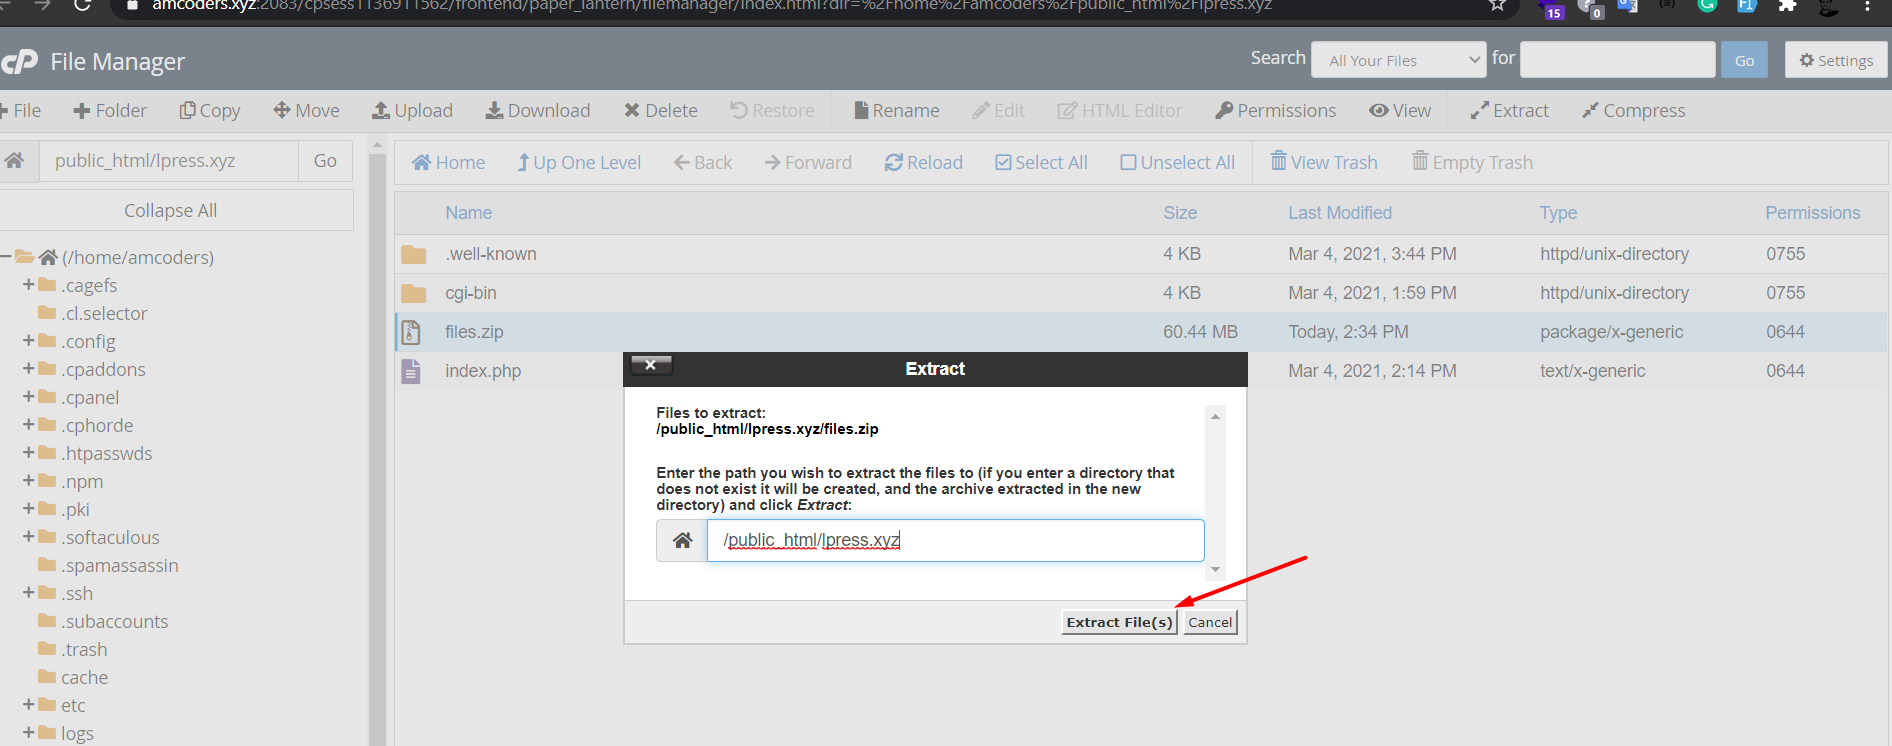
Task: Click the Compress toolbar icon
Action: point(1590,111)
